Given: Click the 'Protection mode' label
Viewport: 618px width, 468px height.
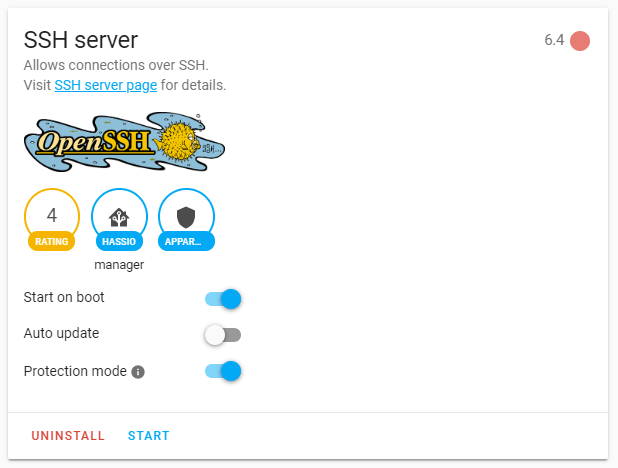Looking at the screenshot, I should 75,371.
